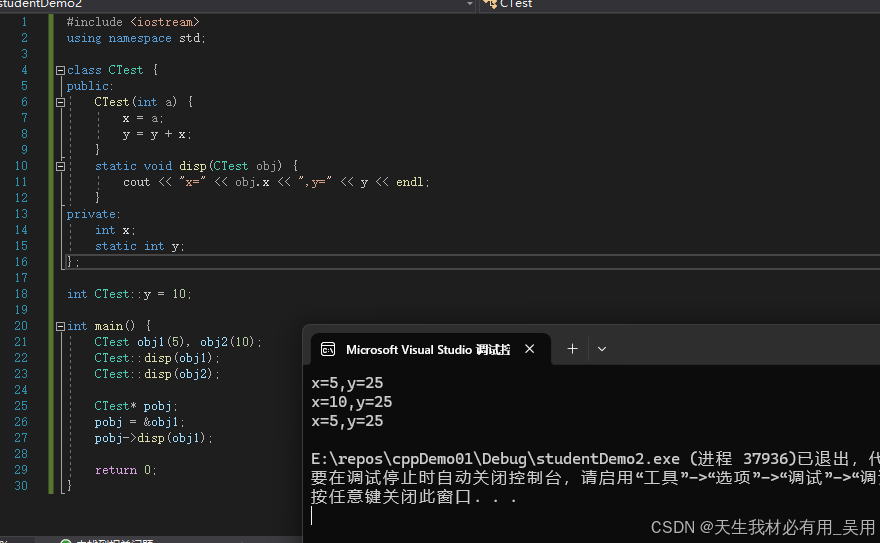The image size is (880, 543).
Task: Click the 'return 0;' statement
Action: pos(125,470)
